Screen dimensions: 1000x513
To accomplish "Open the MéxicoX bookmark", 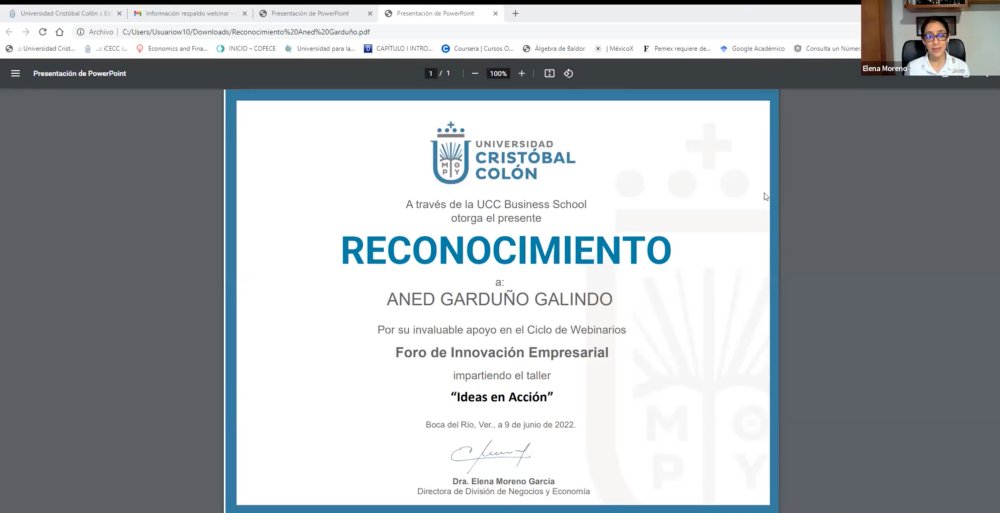I will [x=614, y=48].
